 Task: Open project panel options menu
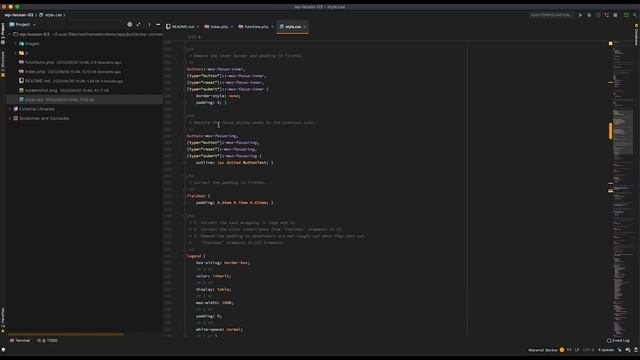149,24
